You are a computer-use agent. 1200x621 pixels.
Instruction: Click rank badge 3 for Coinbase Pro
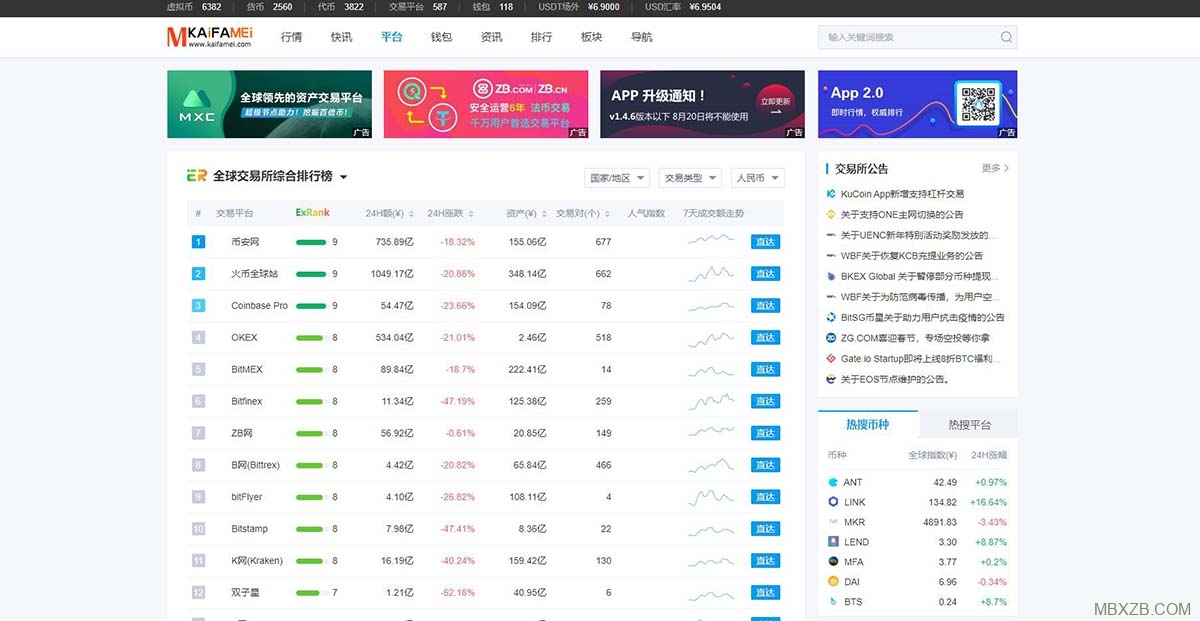(x=198, y=306)
